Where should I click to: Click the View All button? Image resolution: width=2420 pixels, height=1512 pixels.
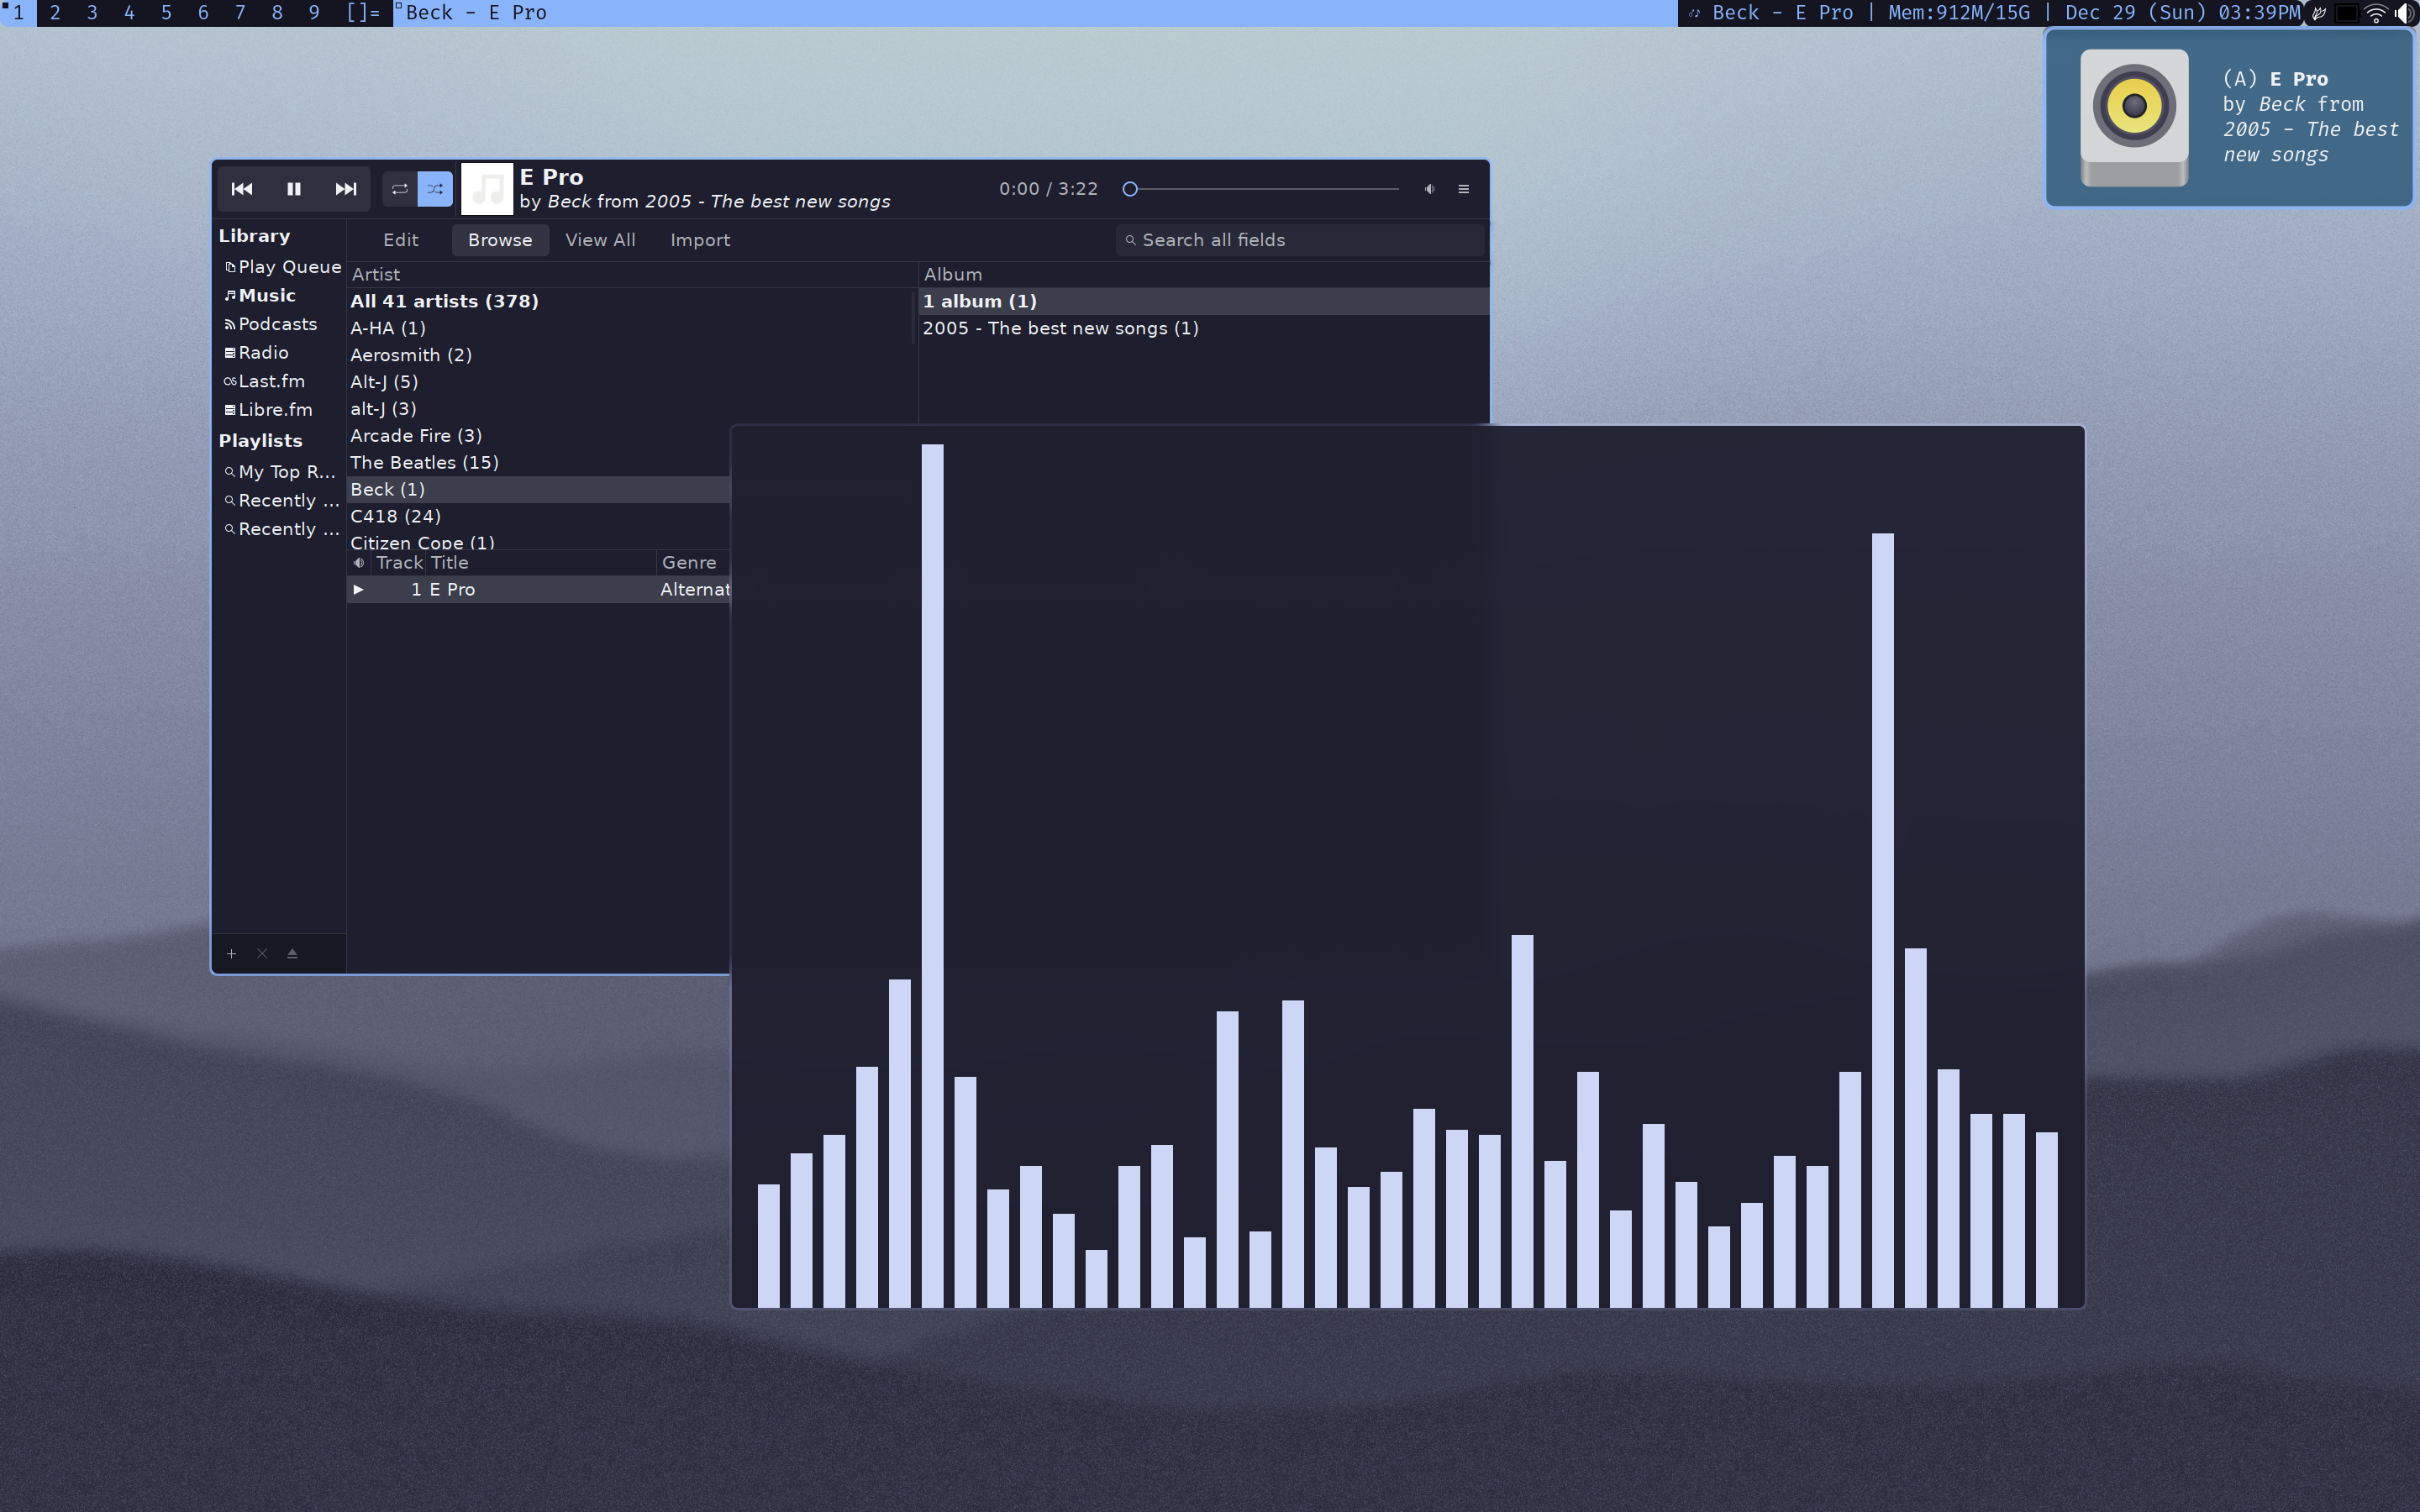tap(600, 240)
